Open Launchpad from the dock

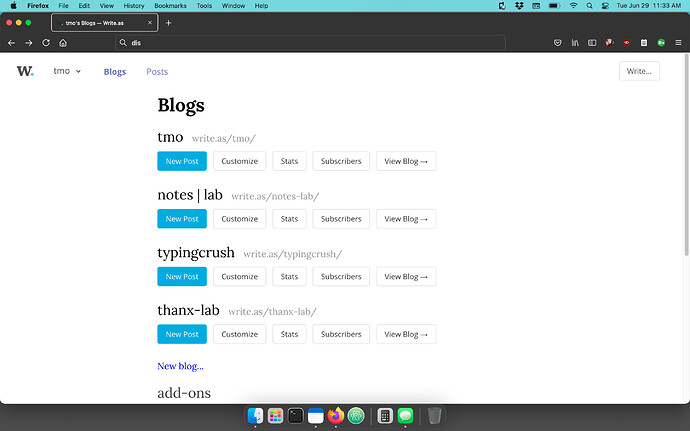click(275, 416)
